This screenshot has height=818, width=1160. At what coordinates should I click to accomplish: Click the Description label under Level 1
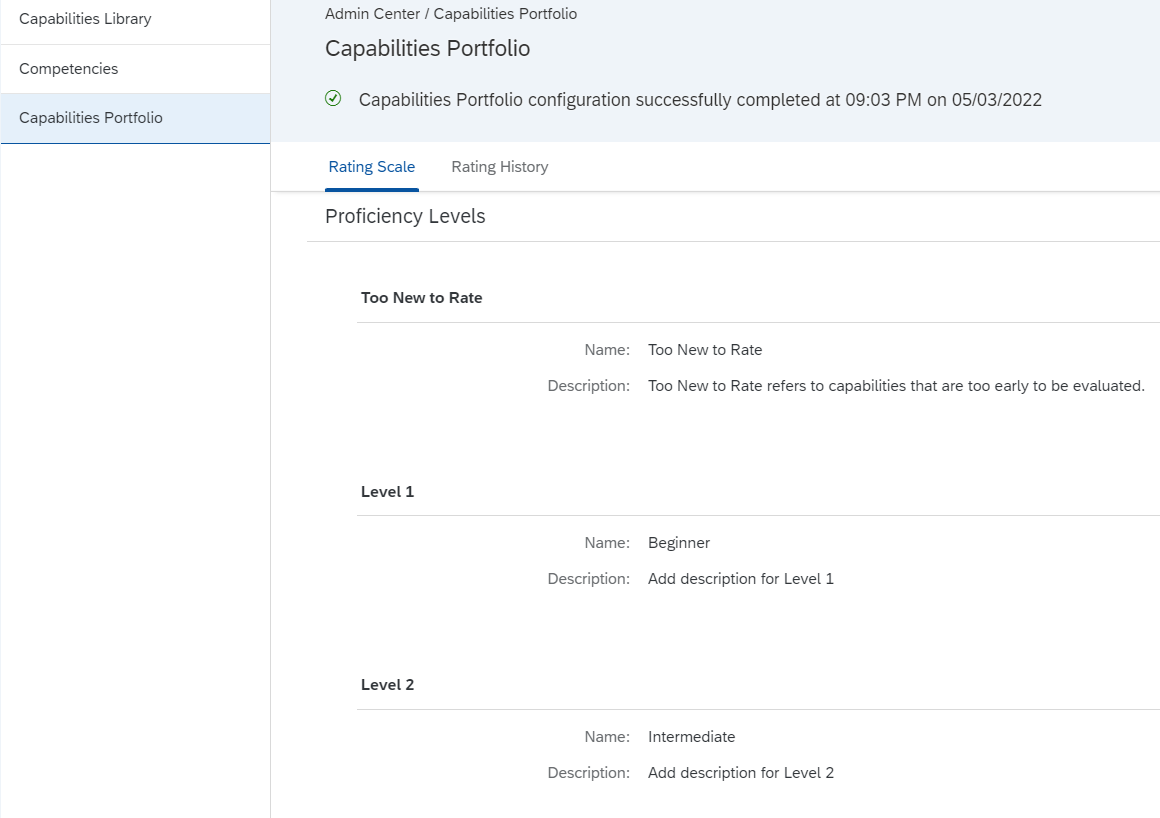coord(589,579)
